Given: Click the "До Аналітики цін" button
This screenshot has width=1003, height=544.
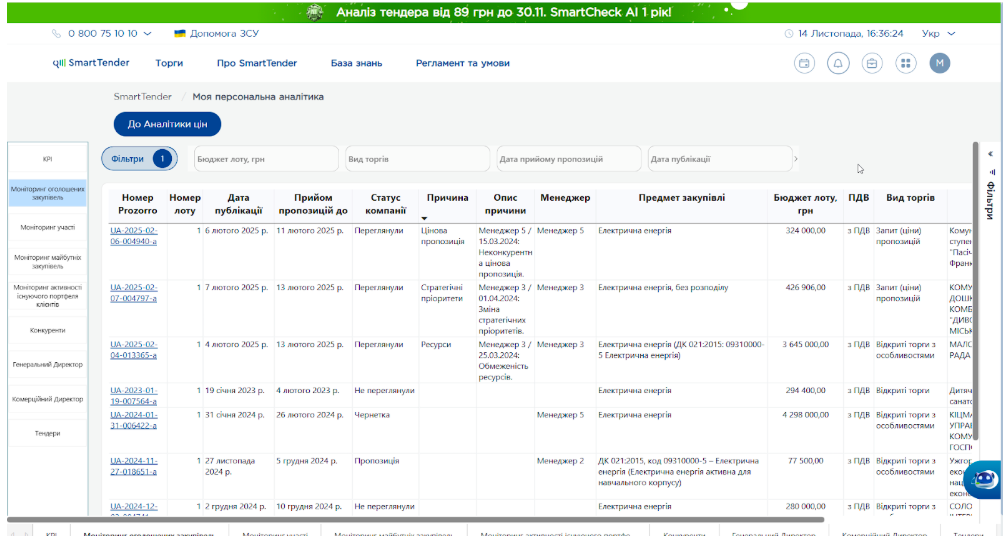Looking at the screenshot, I should [167, 124].
